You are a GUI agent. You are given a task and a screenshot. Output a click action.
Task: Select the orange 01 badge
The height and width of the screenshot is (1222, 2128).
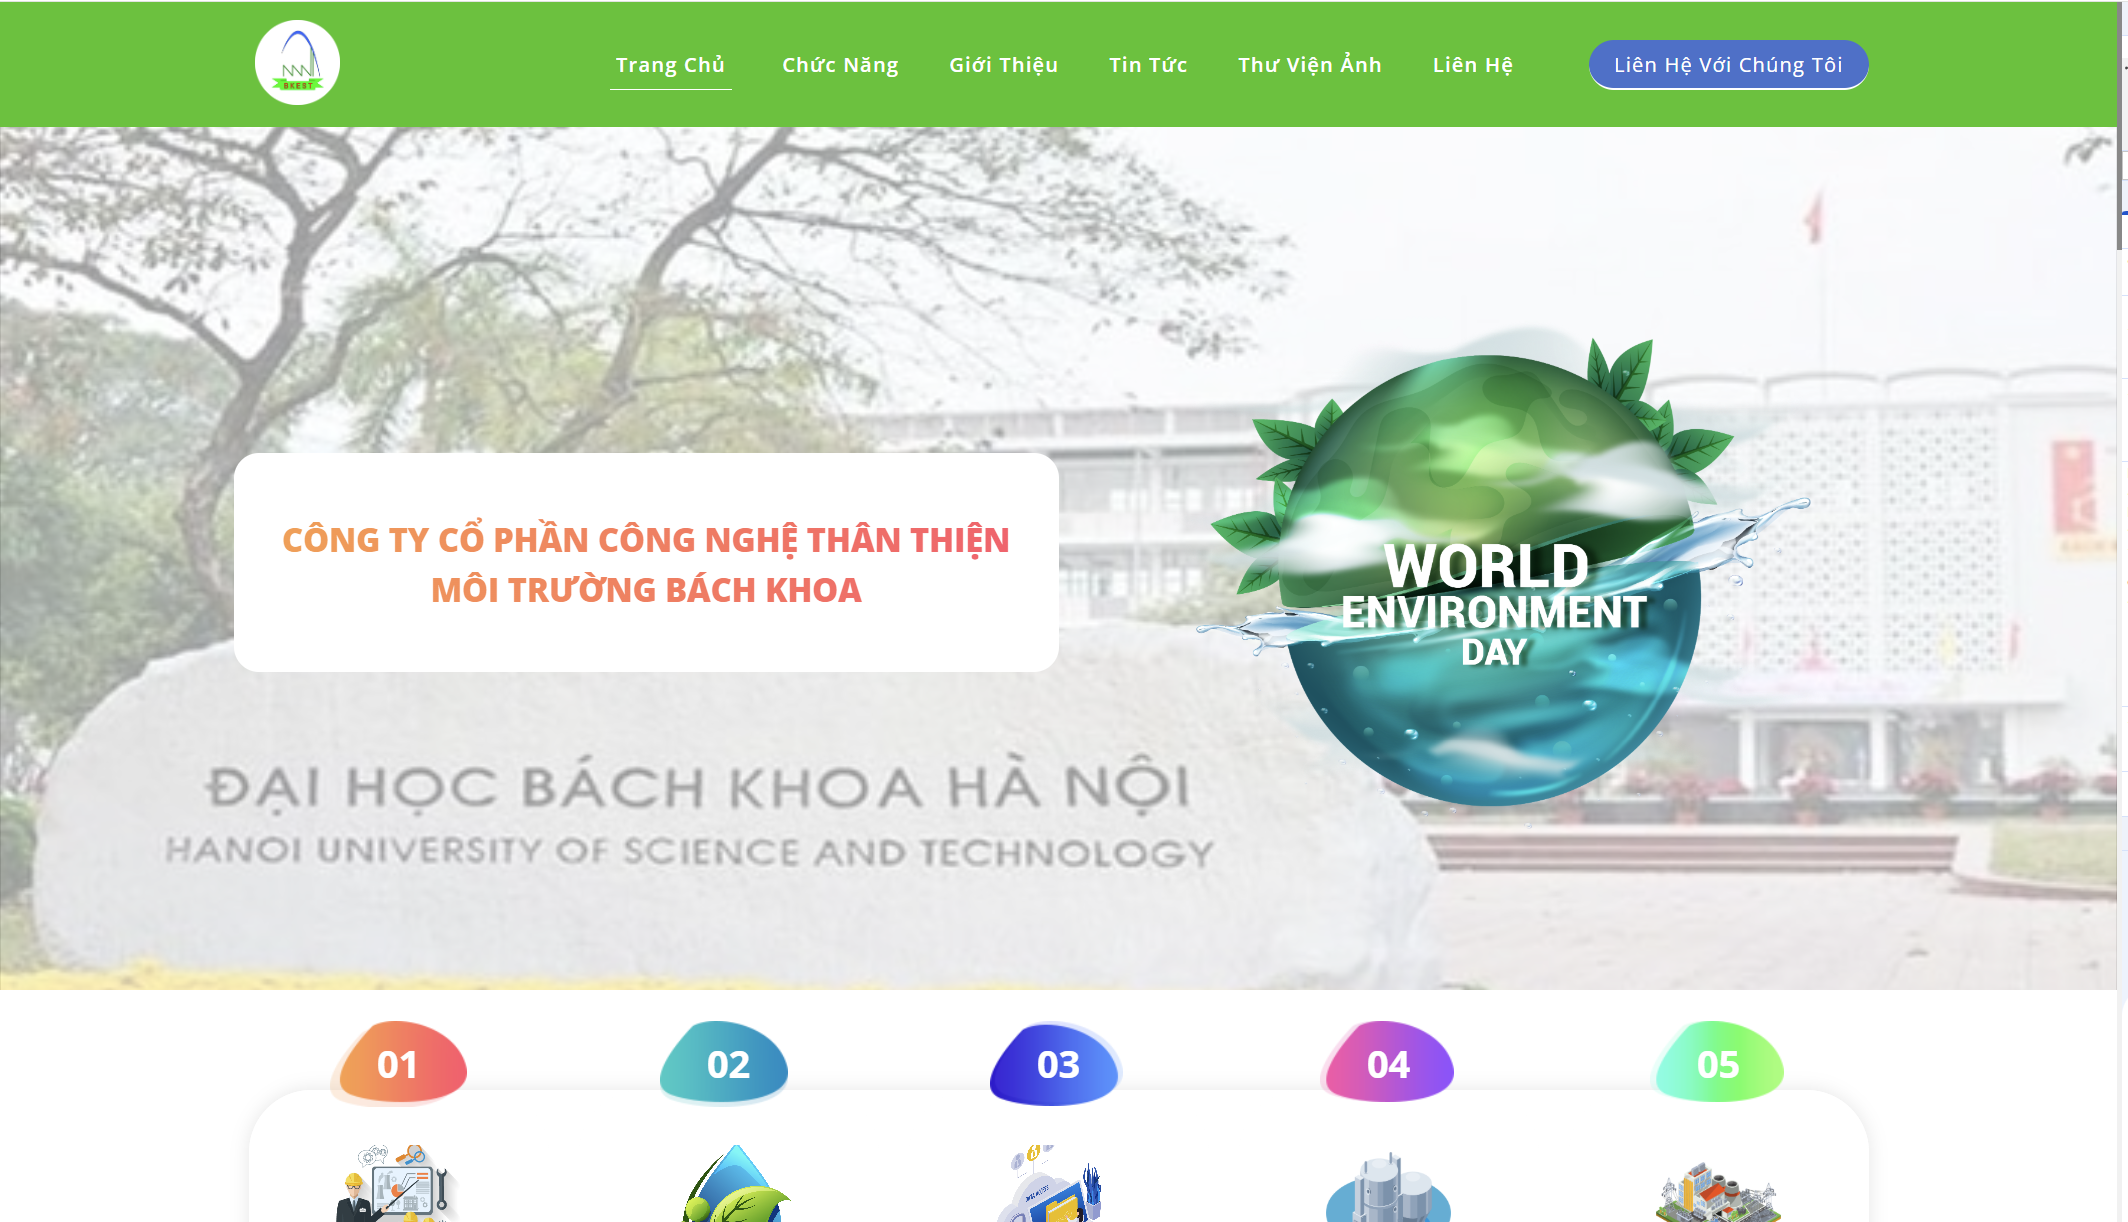(399, 1063)
